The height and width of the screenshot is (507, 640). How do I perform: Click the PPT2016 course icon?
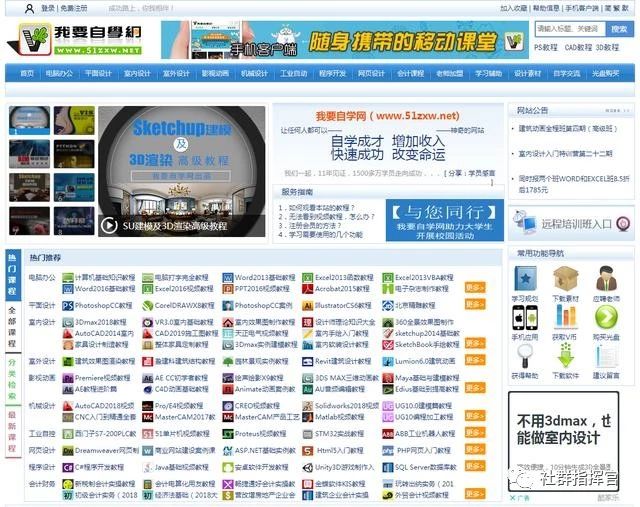227,289
